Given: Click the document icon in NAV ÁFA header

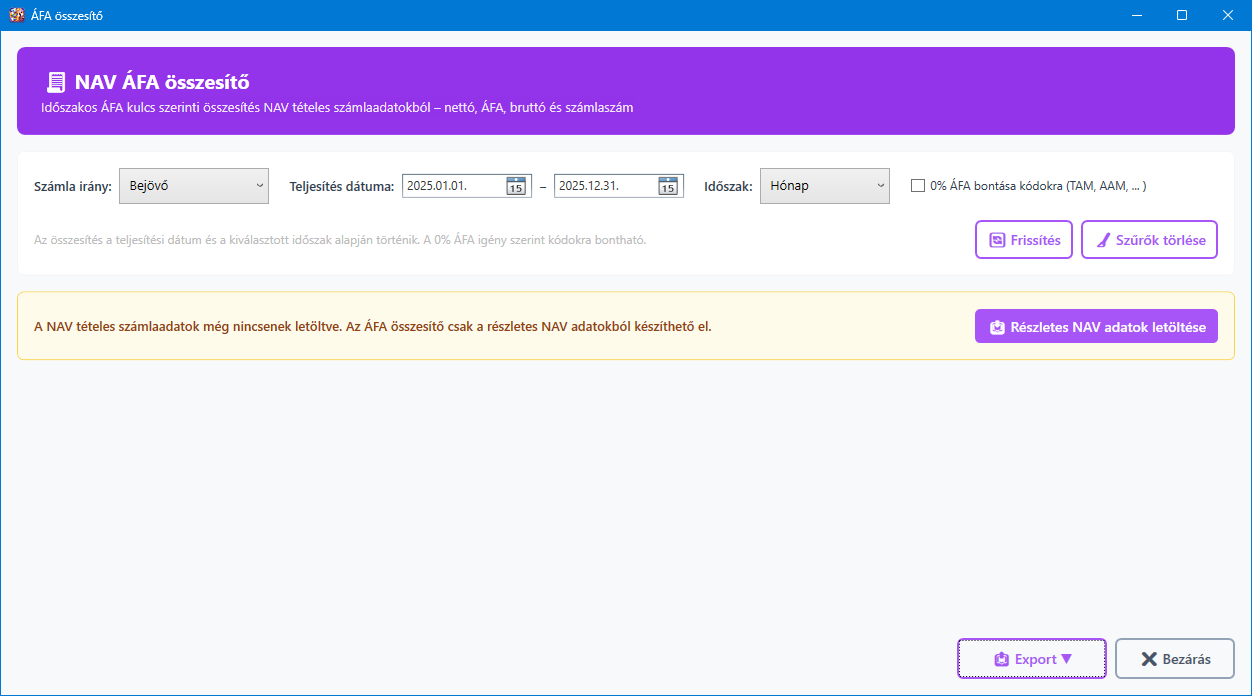Looking at the screenshot, I should point(56,83).
